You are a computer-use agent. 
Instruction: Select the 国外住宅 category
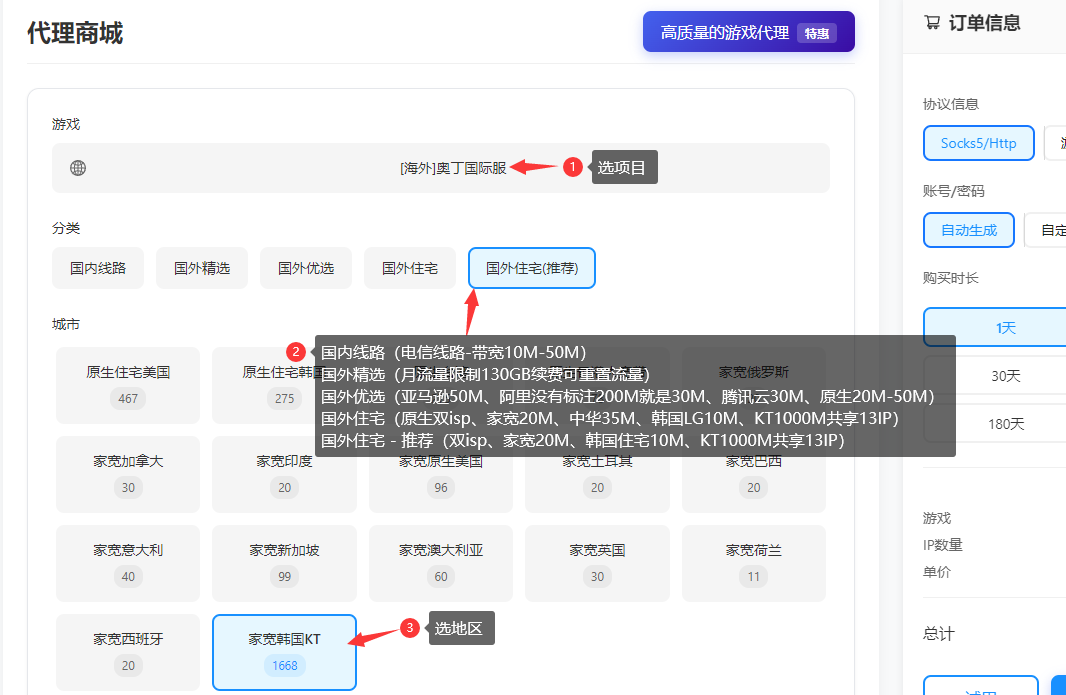coord(409,267)
